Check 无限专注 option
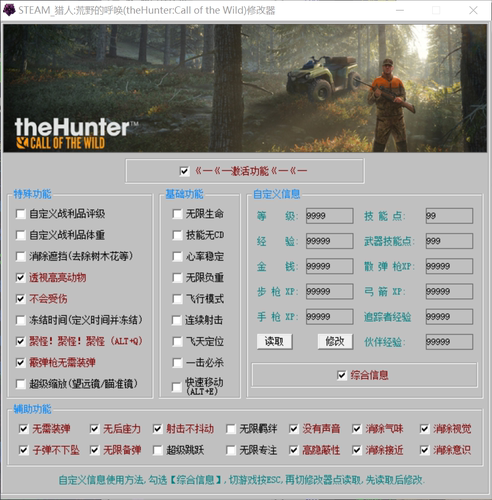 (230, 451)
